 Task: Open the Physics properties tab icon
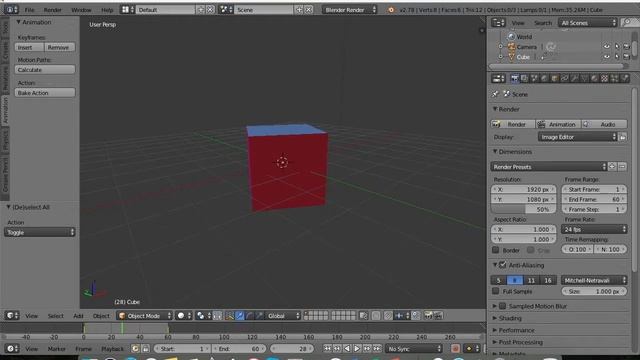pyautogui.click(x=625, y=78)
